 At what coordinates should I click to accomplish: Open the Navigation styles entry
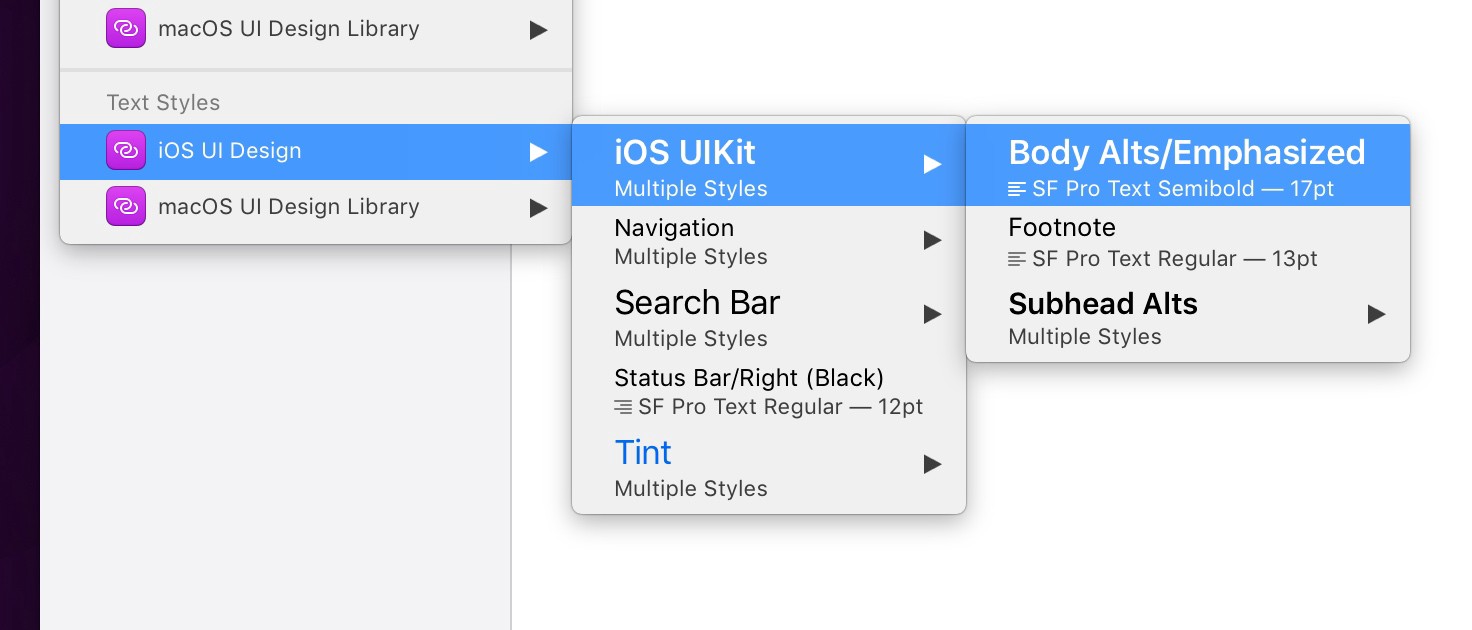(674, 228)
